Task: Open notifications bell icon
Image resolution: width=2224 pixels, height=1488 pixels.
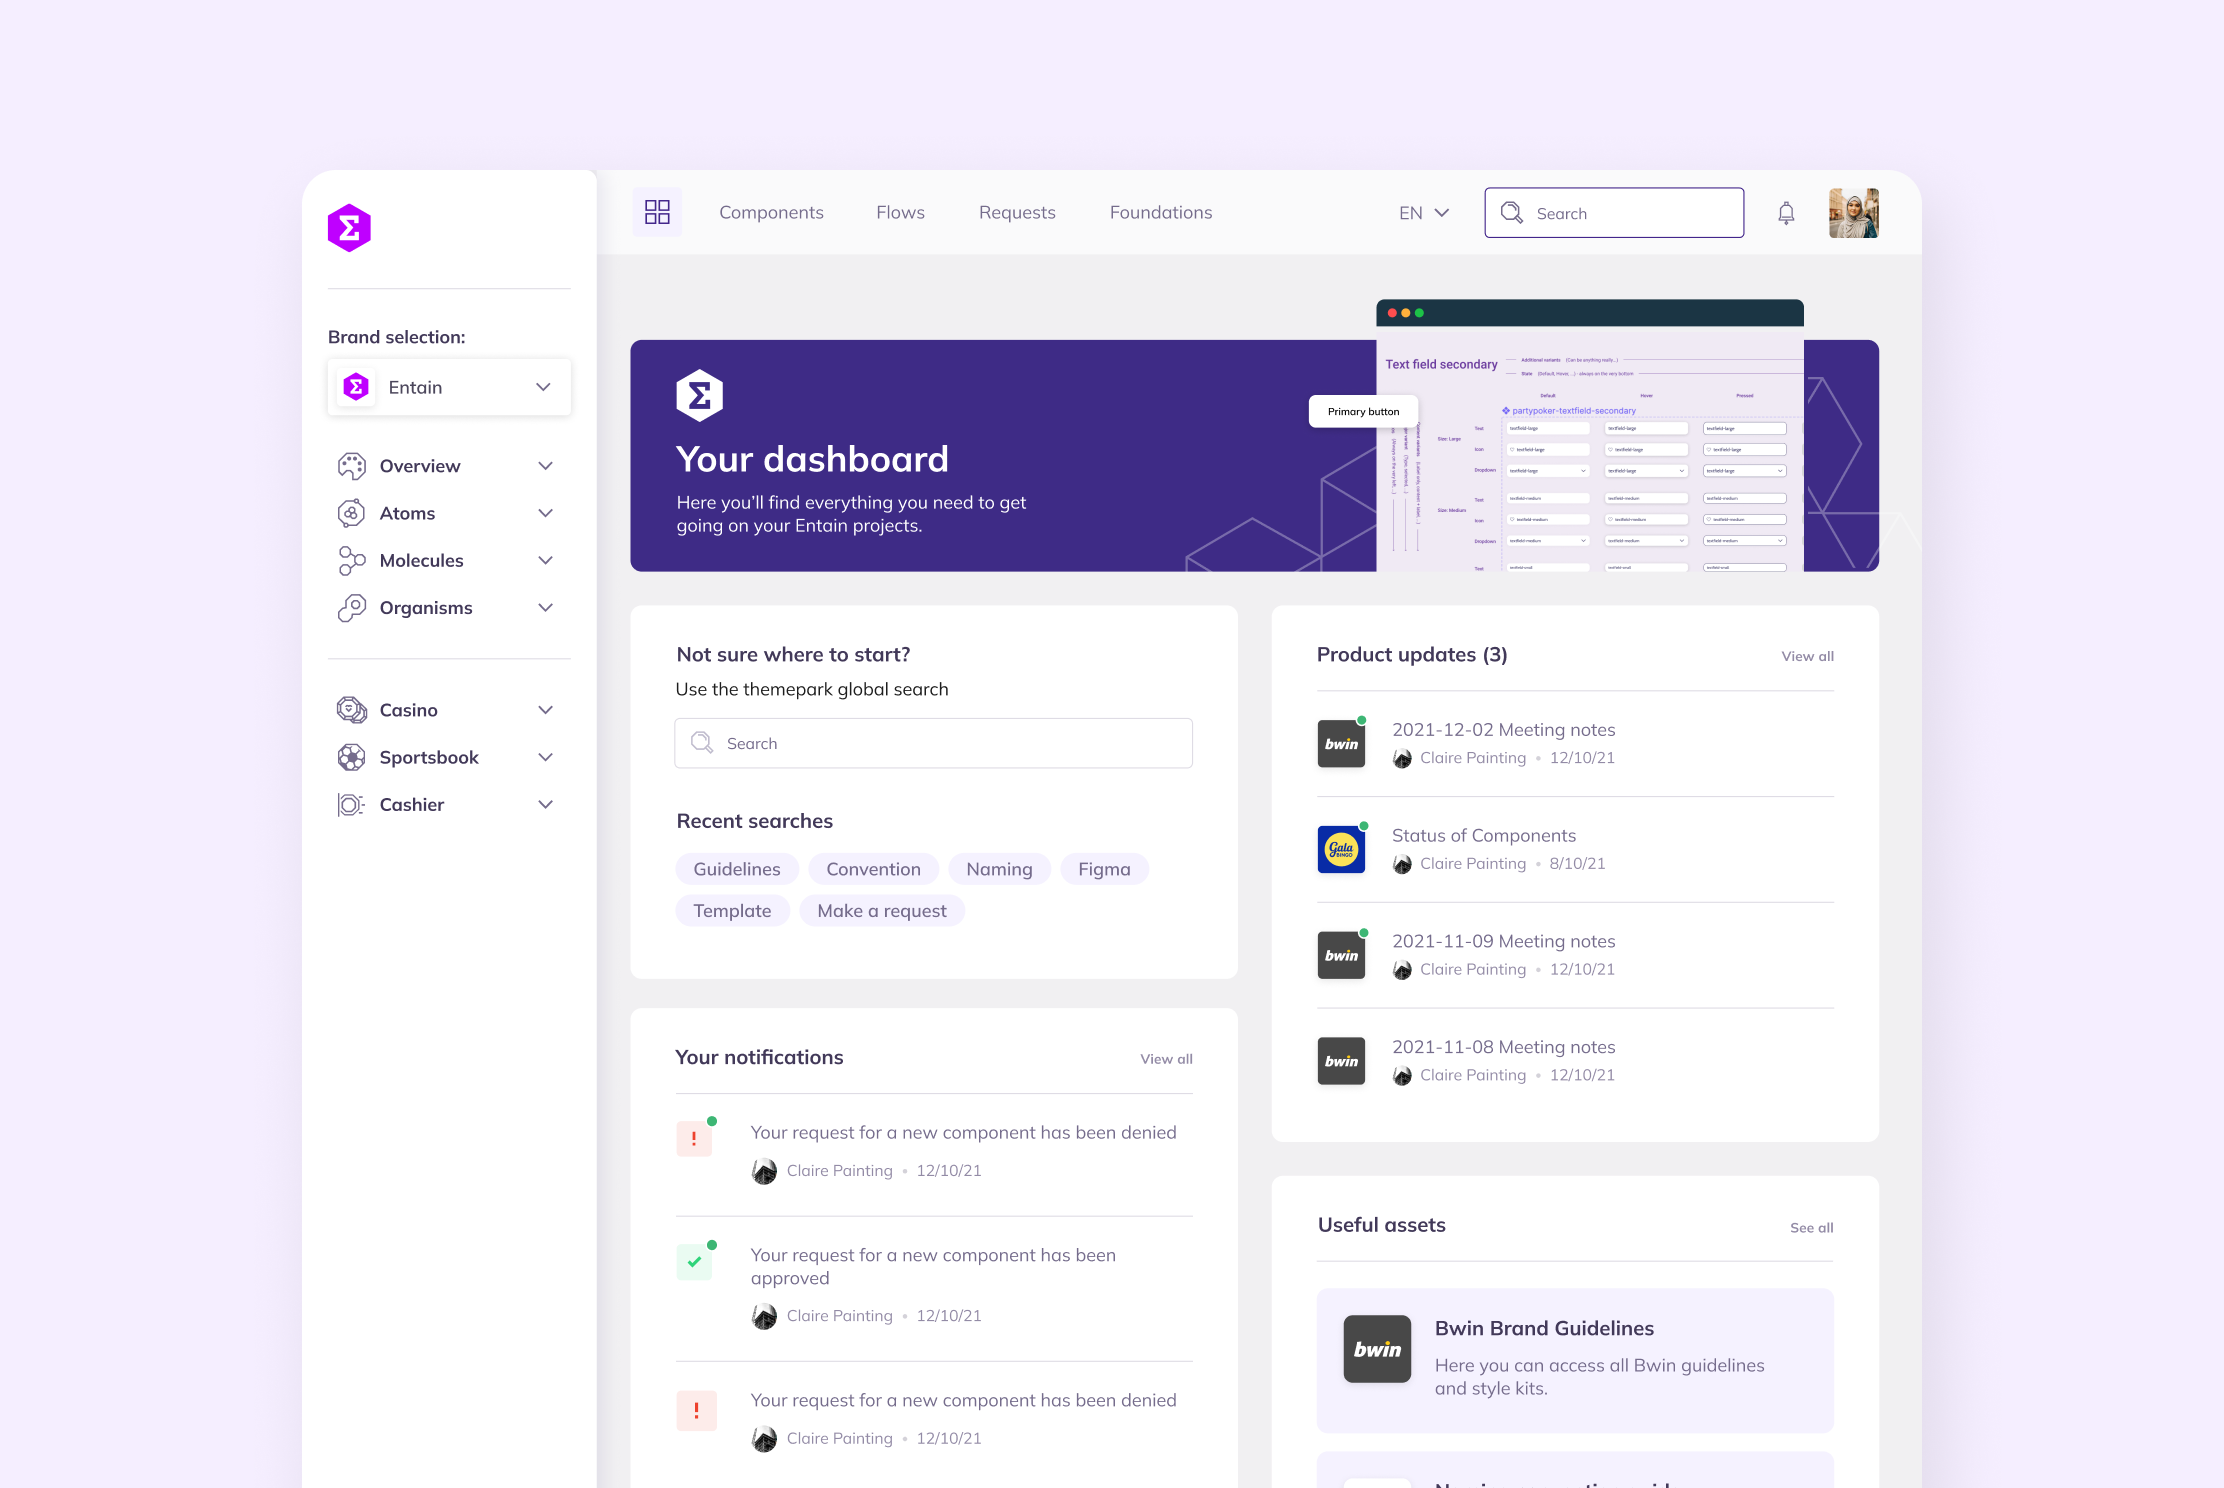Action: point(1786,213)
